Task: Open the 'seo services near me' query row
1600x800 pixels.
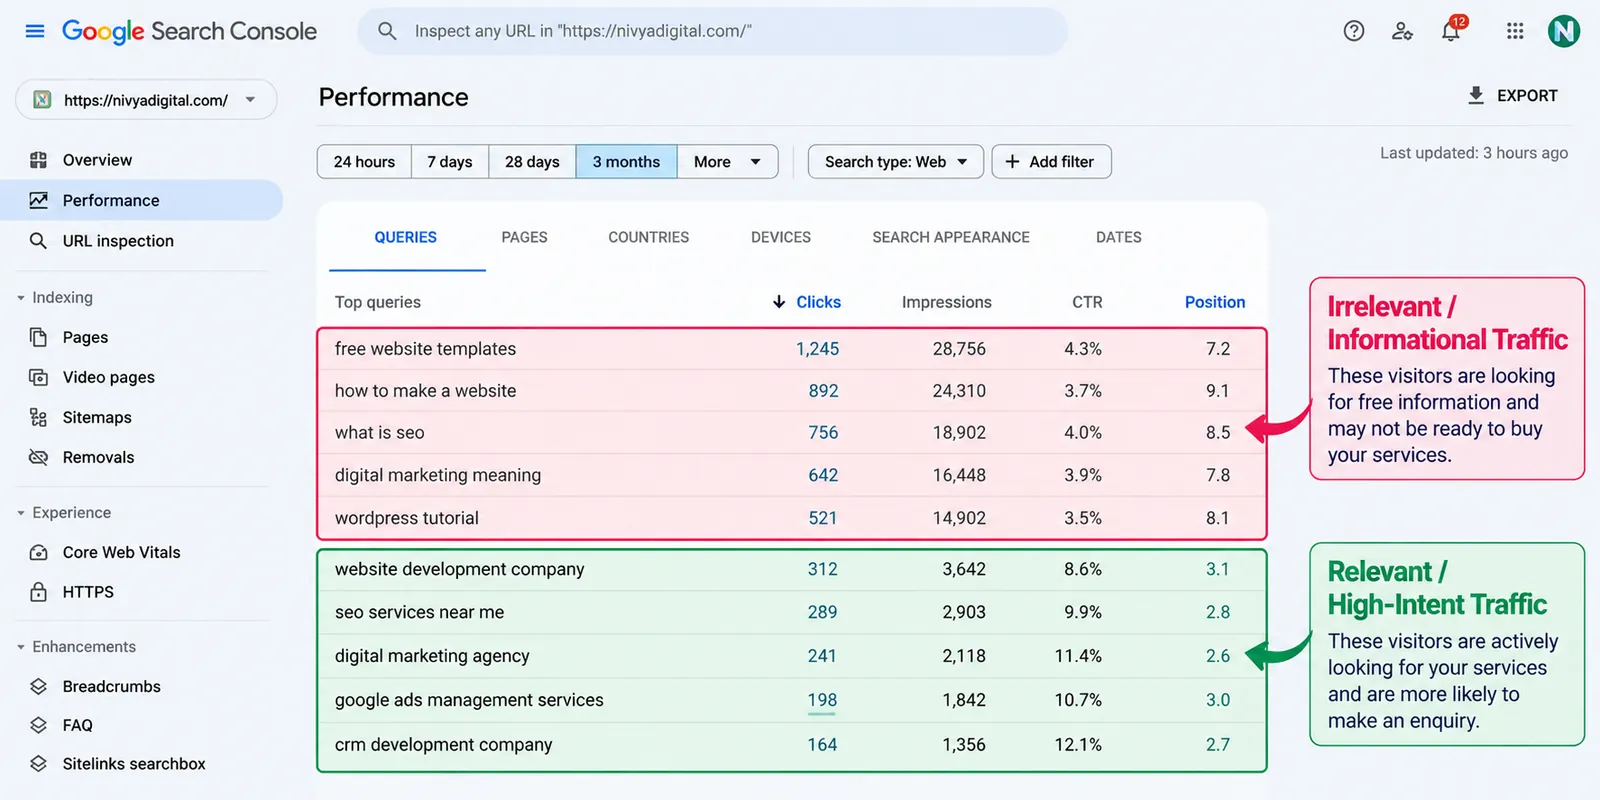Action: (x=792, y=612)
